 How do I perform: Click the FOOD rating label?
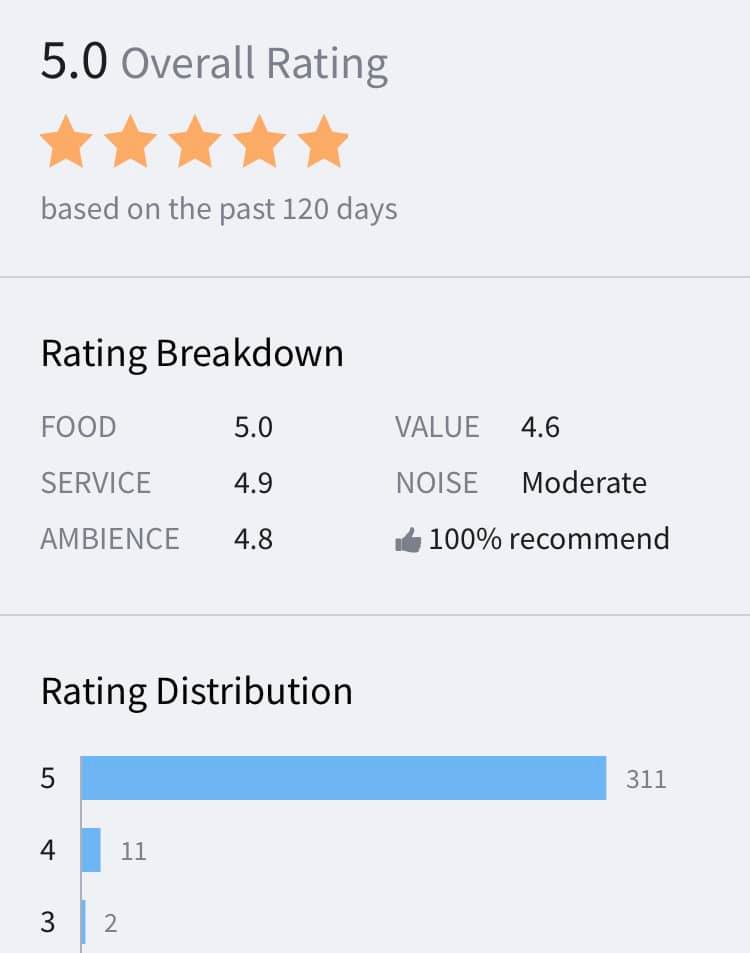(78, 427)
